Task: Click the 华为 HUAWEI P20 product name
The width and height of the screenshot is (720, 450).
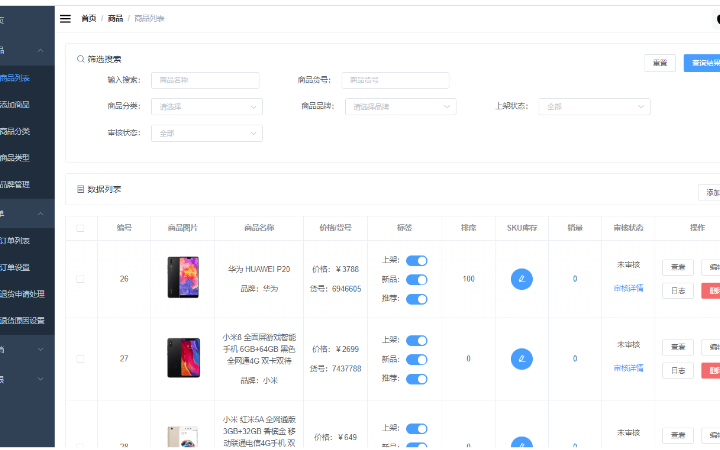Action: [x=259, y=269]
